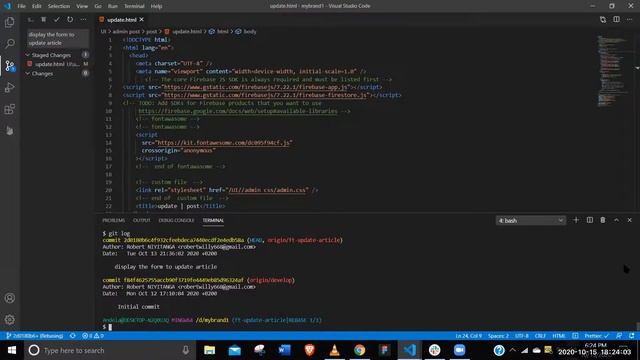The height and width of the screenshot is (360, 640).
Task: Click the Windows Start button
Action: (12, 350)
